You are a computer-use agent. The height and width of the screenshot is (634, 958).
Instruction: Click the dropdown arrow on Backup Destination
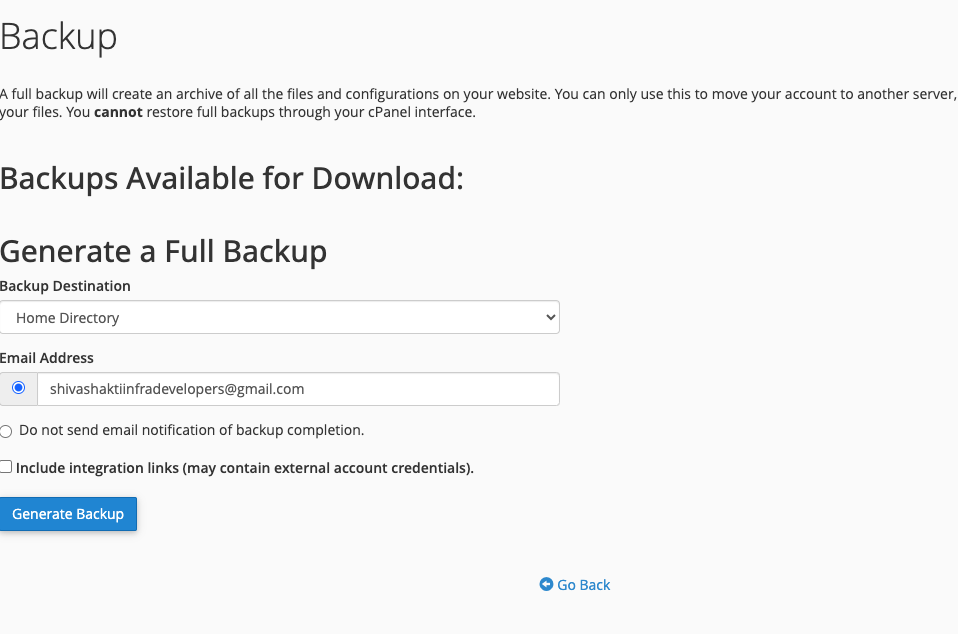(x=549, y=318)
